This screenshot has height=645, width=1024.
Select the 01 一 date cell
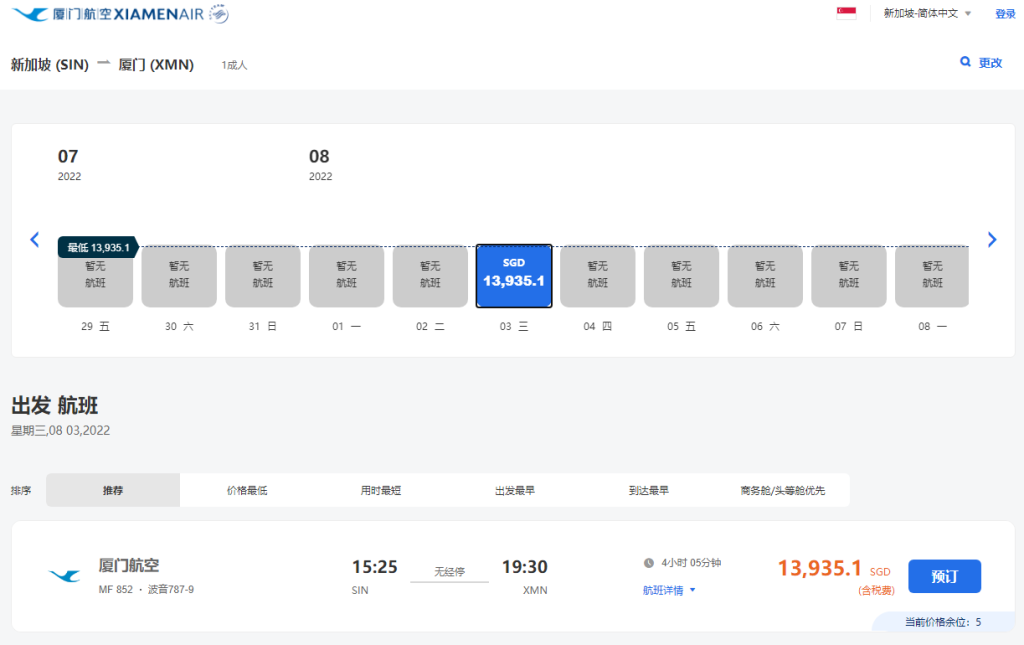click(x=346, y=276)
